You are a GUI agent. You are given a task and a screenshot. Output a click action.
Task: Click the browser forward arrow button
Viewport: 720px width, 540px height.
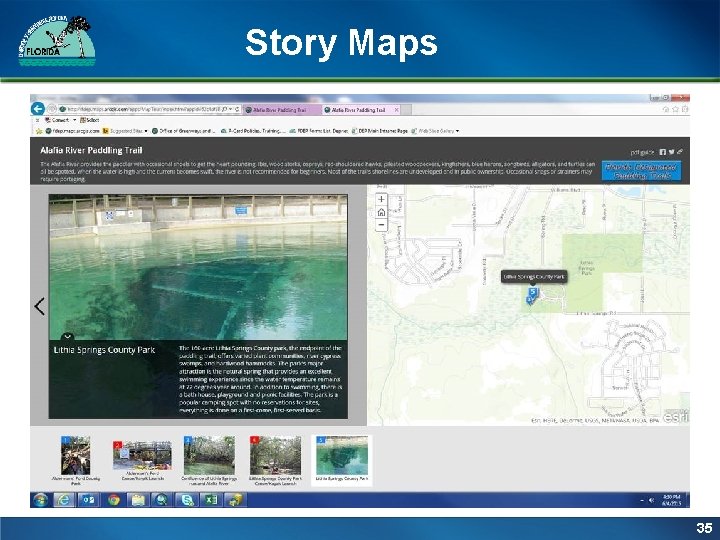51,109
